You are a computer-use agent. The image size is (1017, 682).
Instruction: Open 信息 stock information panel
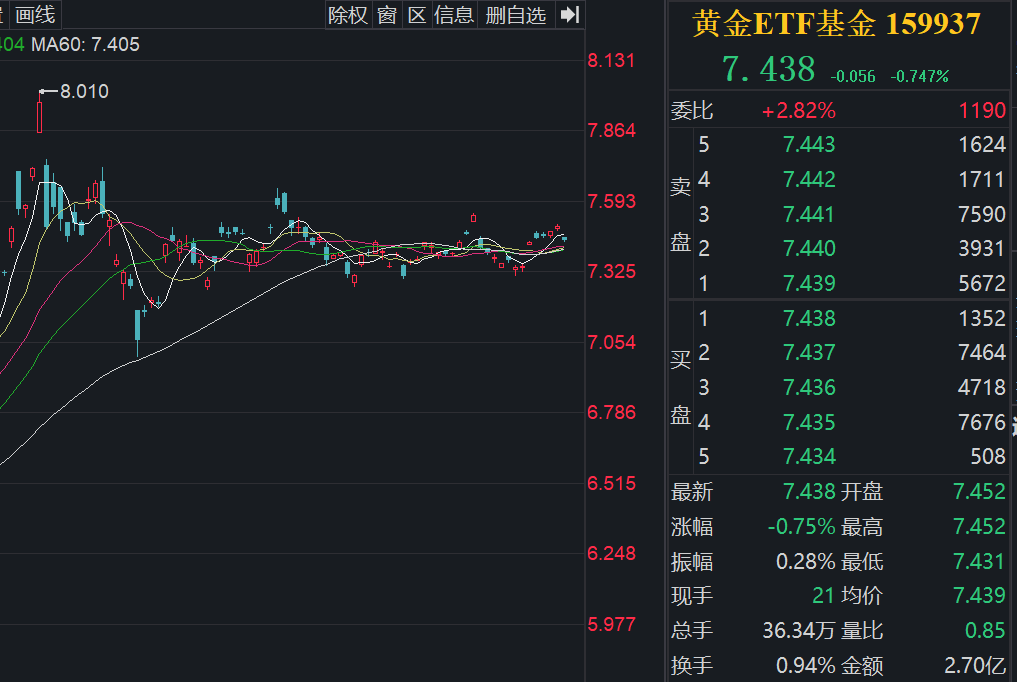tap(455, 14)
